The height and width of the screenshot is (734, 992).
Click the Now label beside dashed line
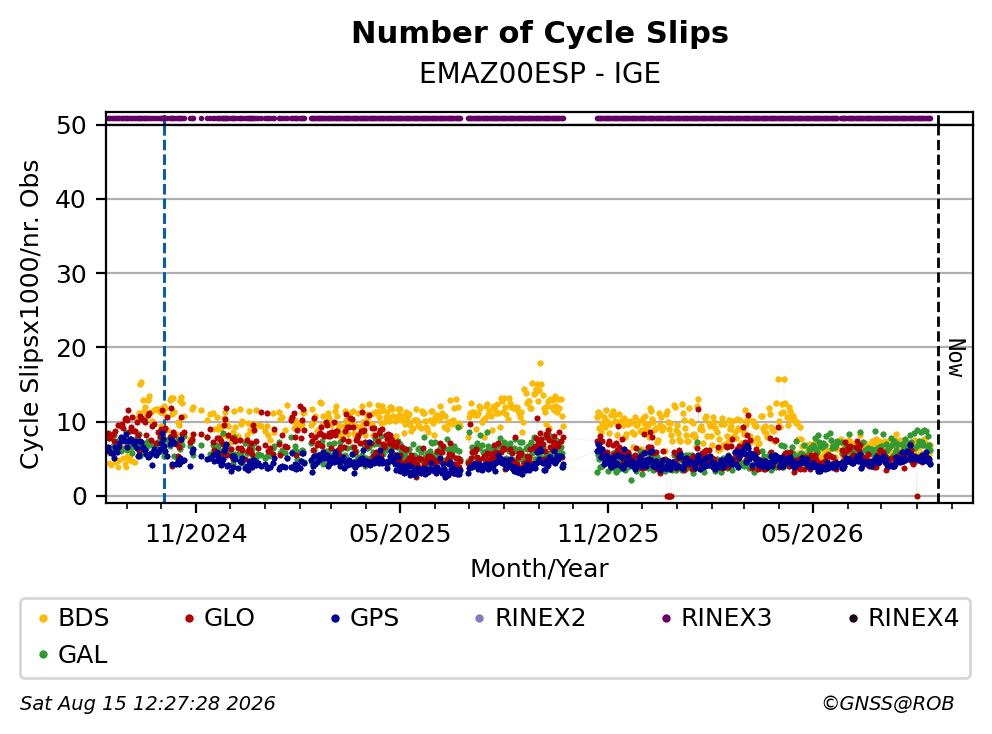click(x=957, y=359)
